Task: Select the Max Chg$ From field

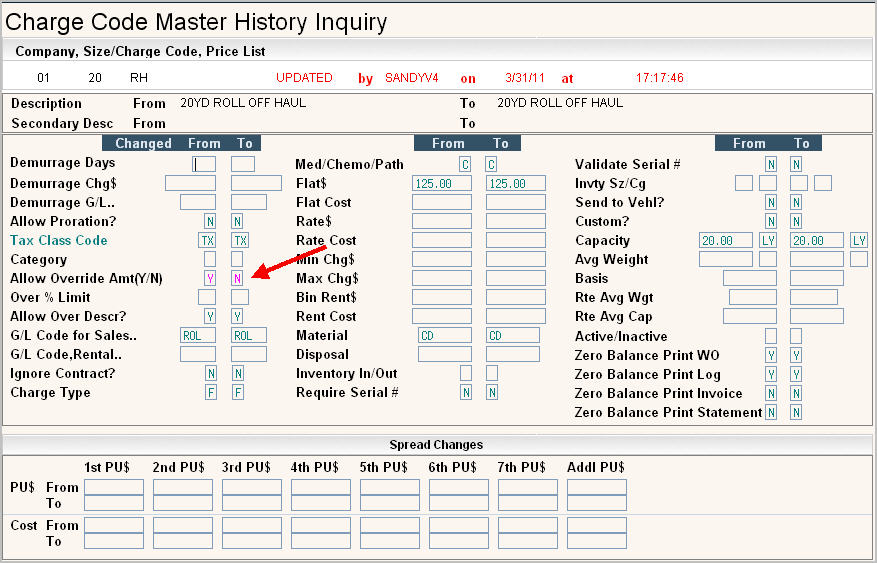Action: (x=442, y=278)
